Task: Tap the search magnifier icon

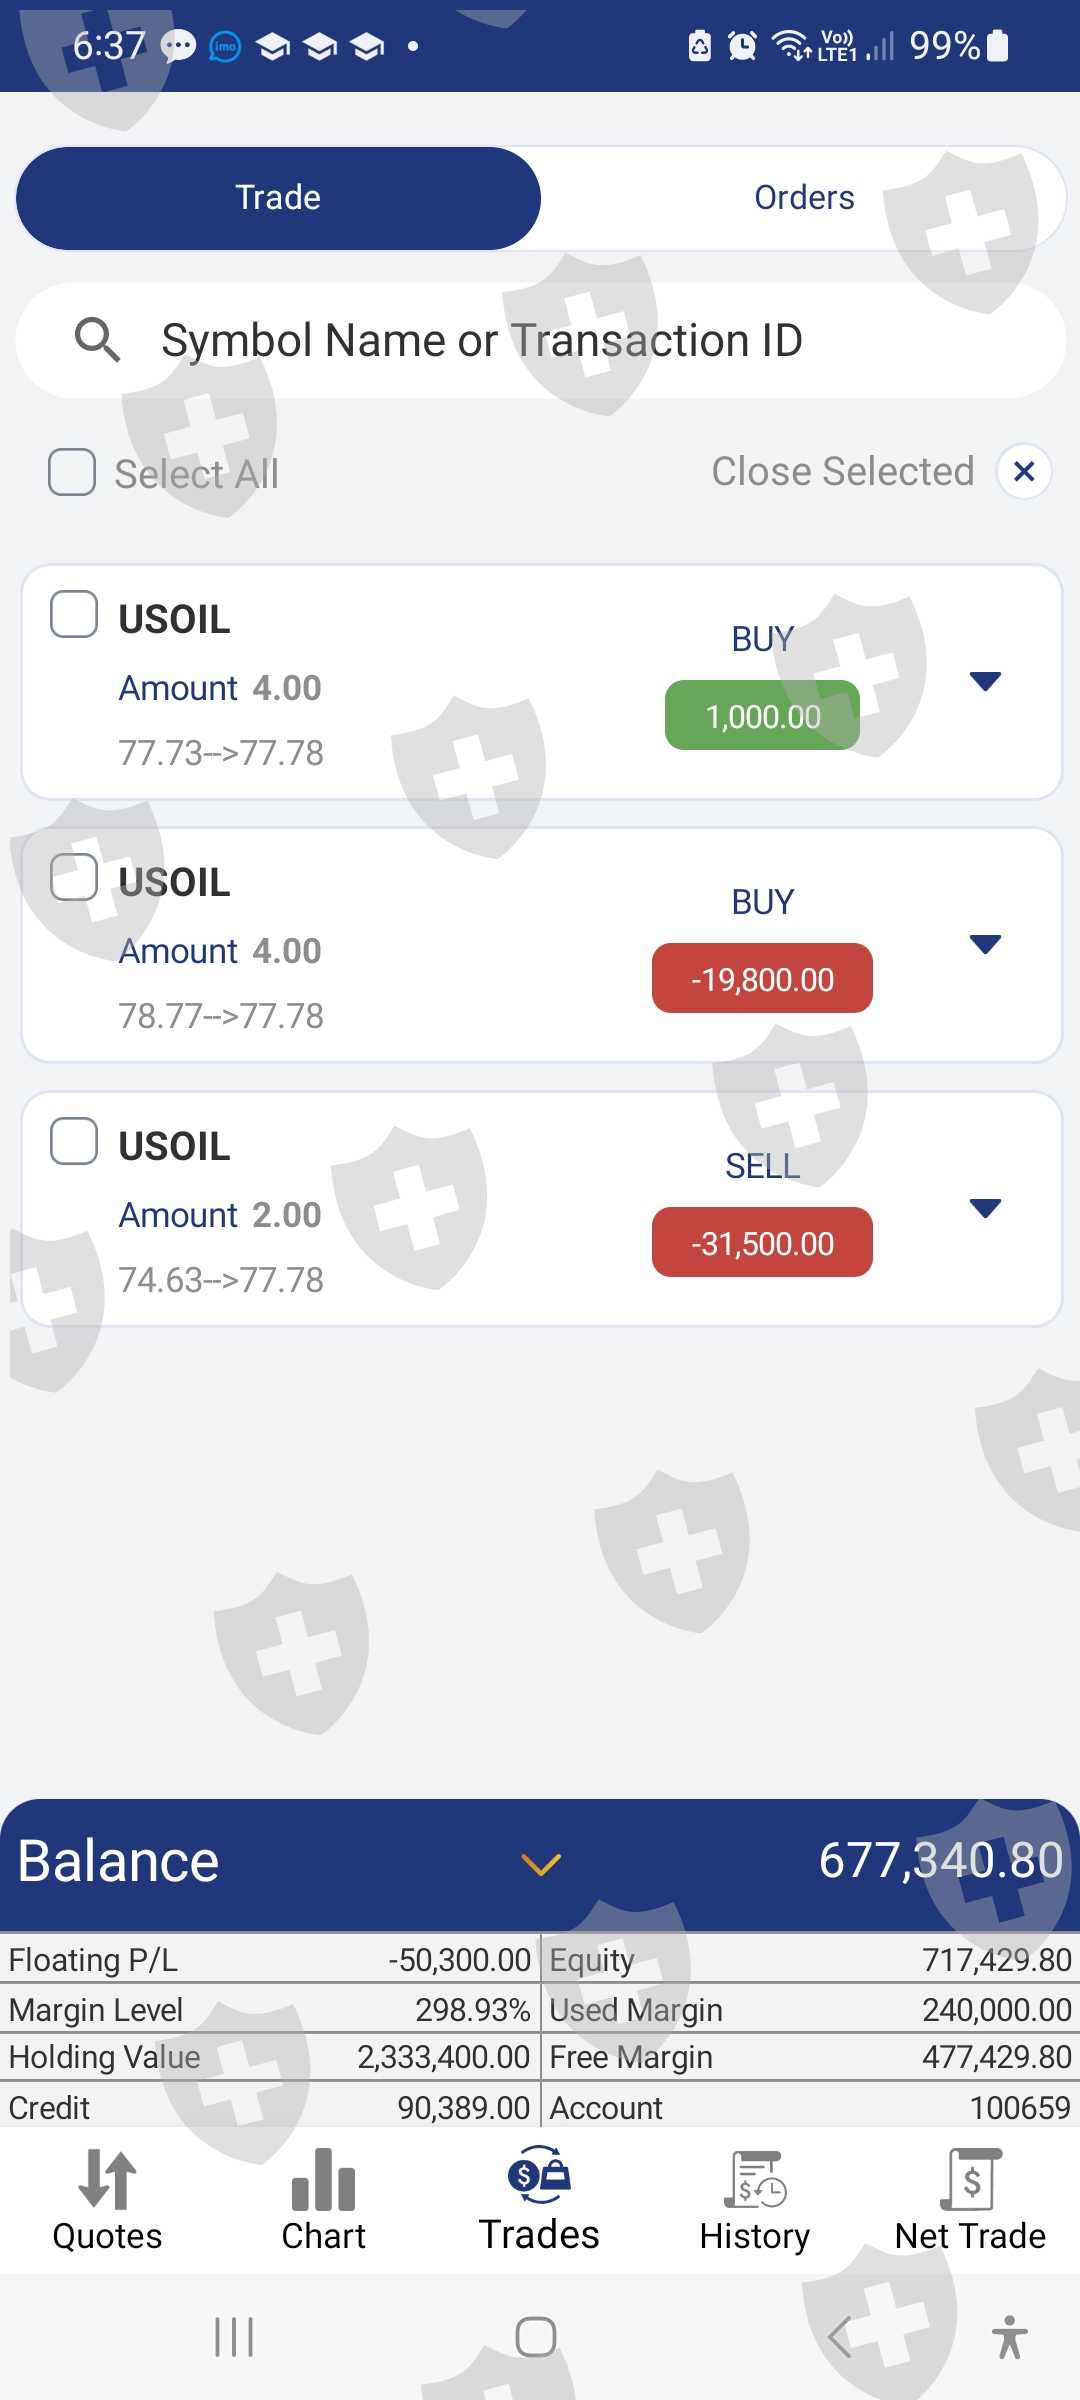Action: coord(98,340)
